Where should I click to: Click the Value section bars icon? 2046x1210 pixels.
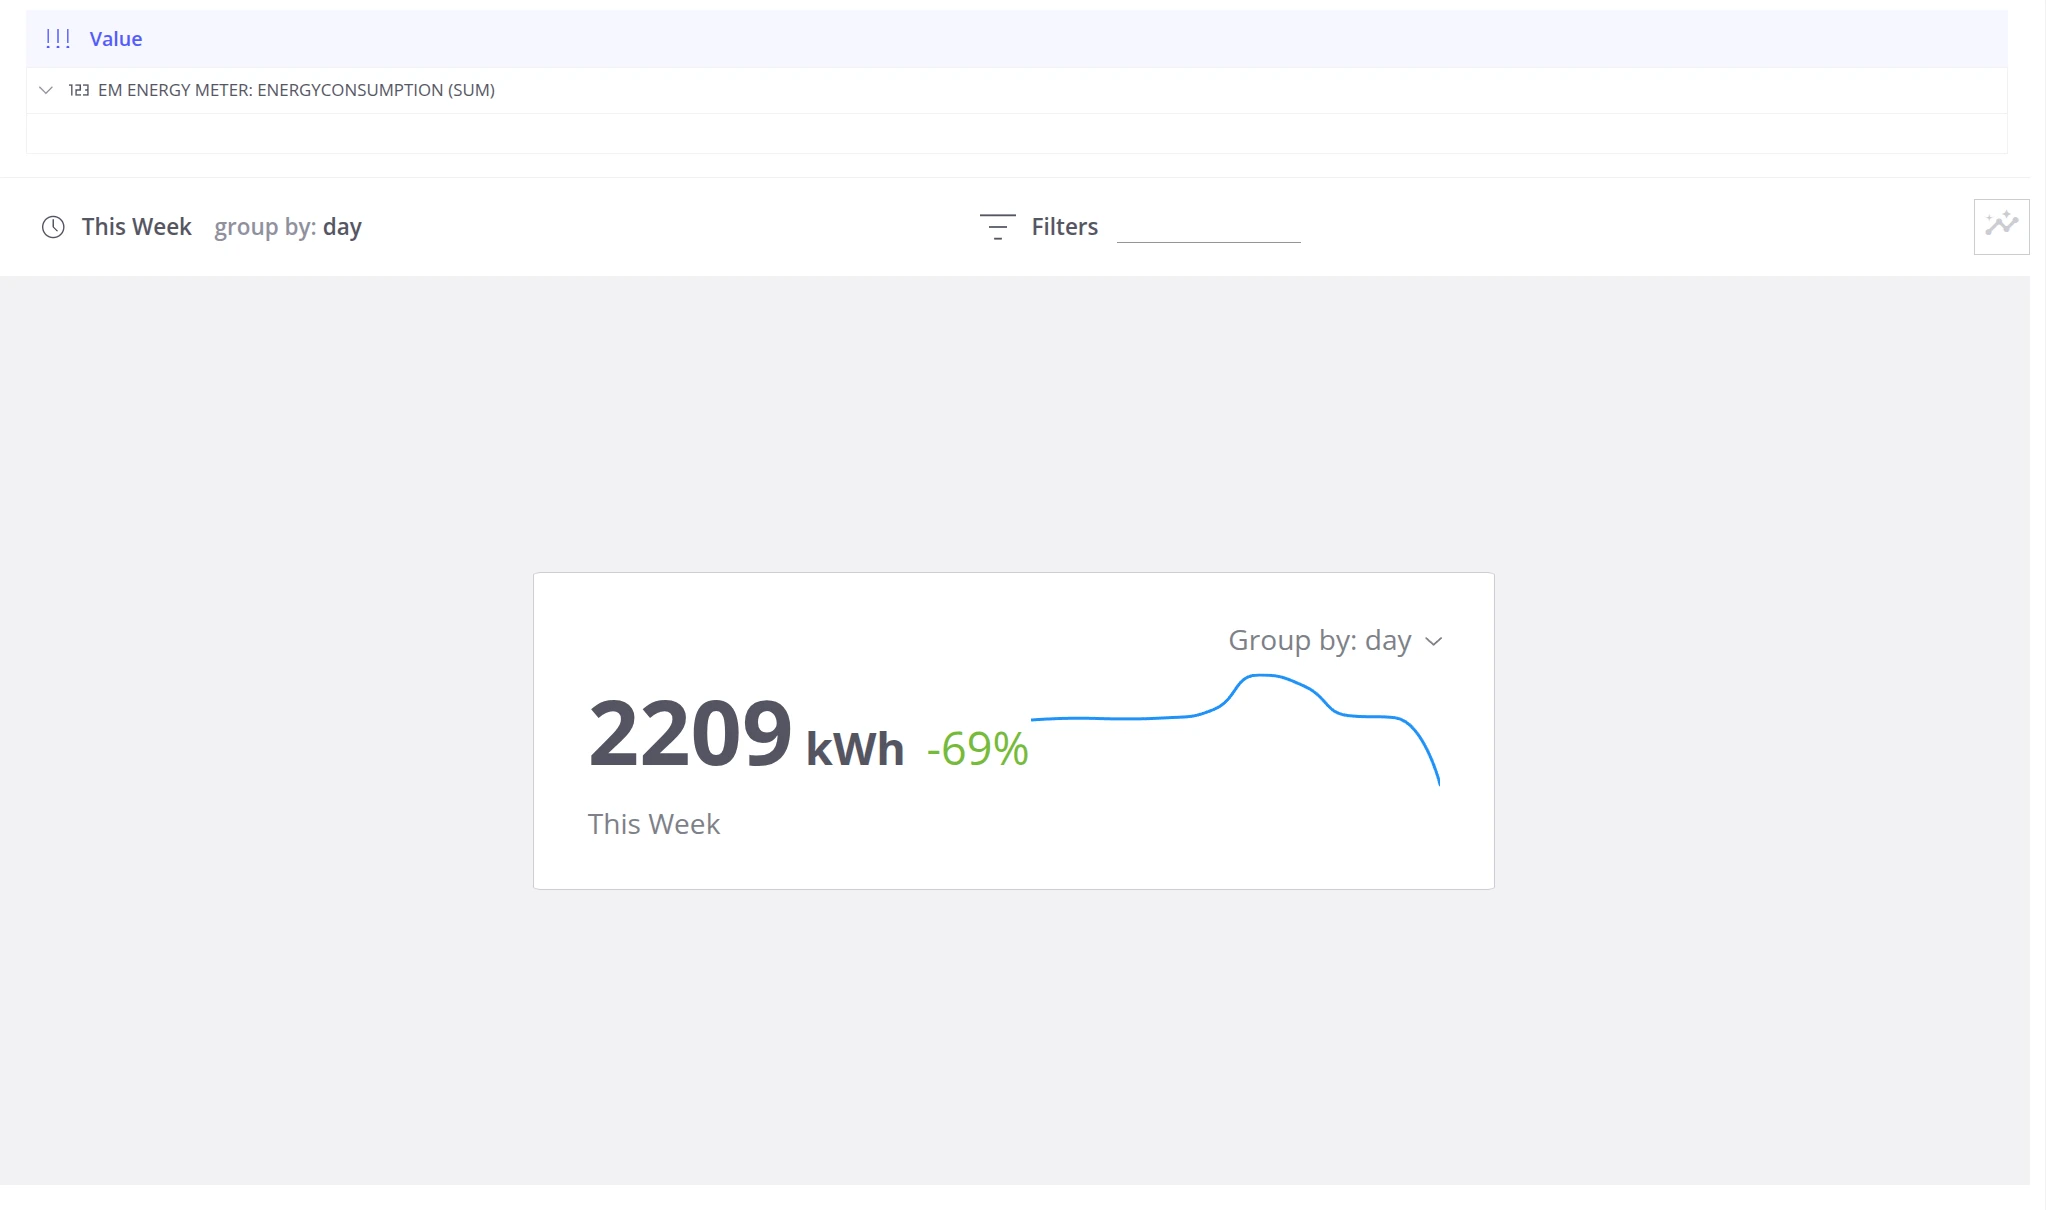[58, 39]
